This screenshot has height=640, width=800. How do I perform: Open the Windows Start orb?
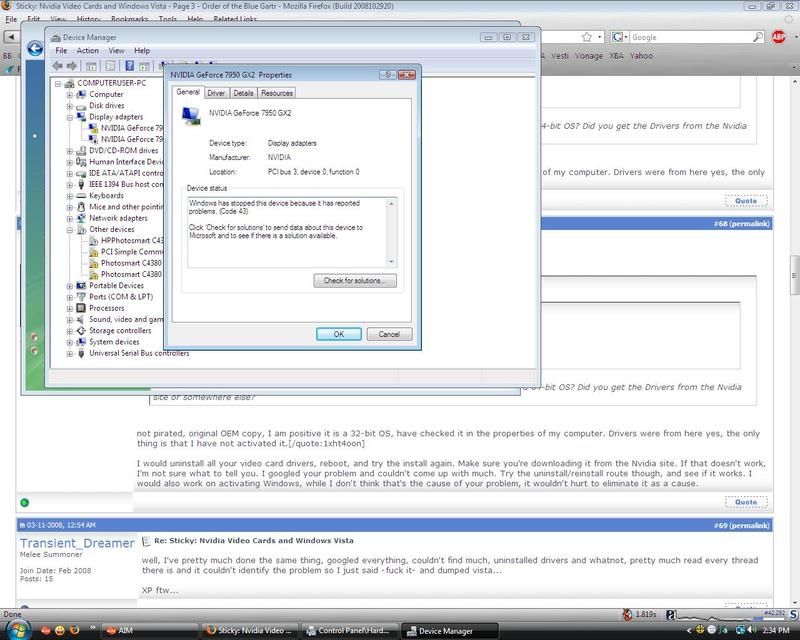[18, 630]
